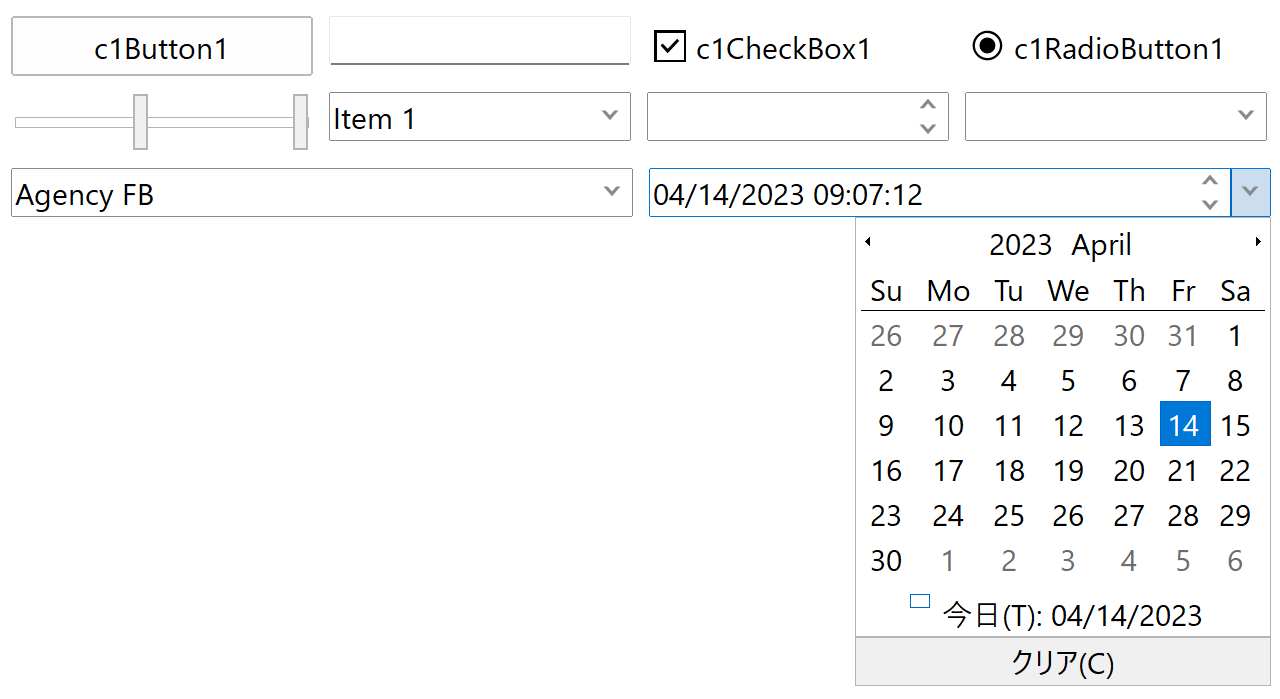
Task: Open the Item 1 combo box dropdown
Action: click(x=610, y=116)
